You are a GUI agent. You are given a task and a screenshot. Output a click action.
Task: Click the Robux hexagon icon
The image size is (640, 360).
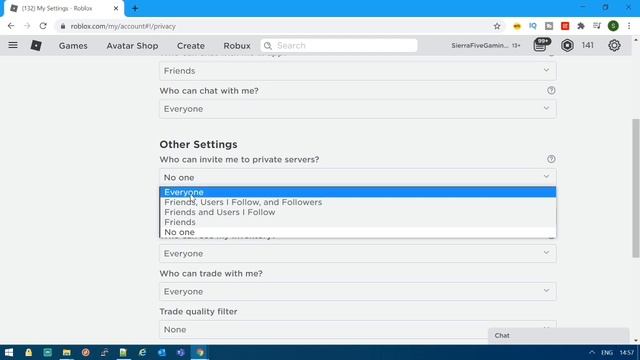567,45
